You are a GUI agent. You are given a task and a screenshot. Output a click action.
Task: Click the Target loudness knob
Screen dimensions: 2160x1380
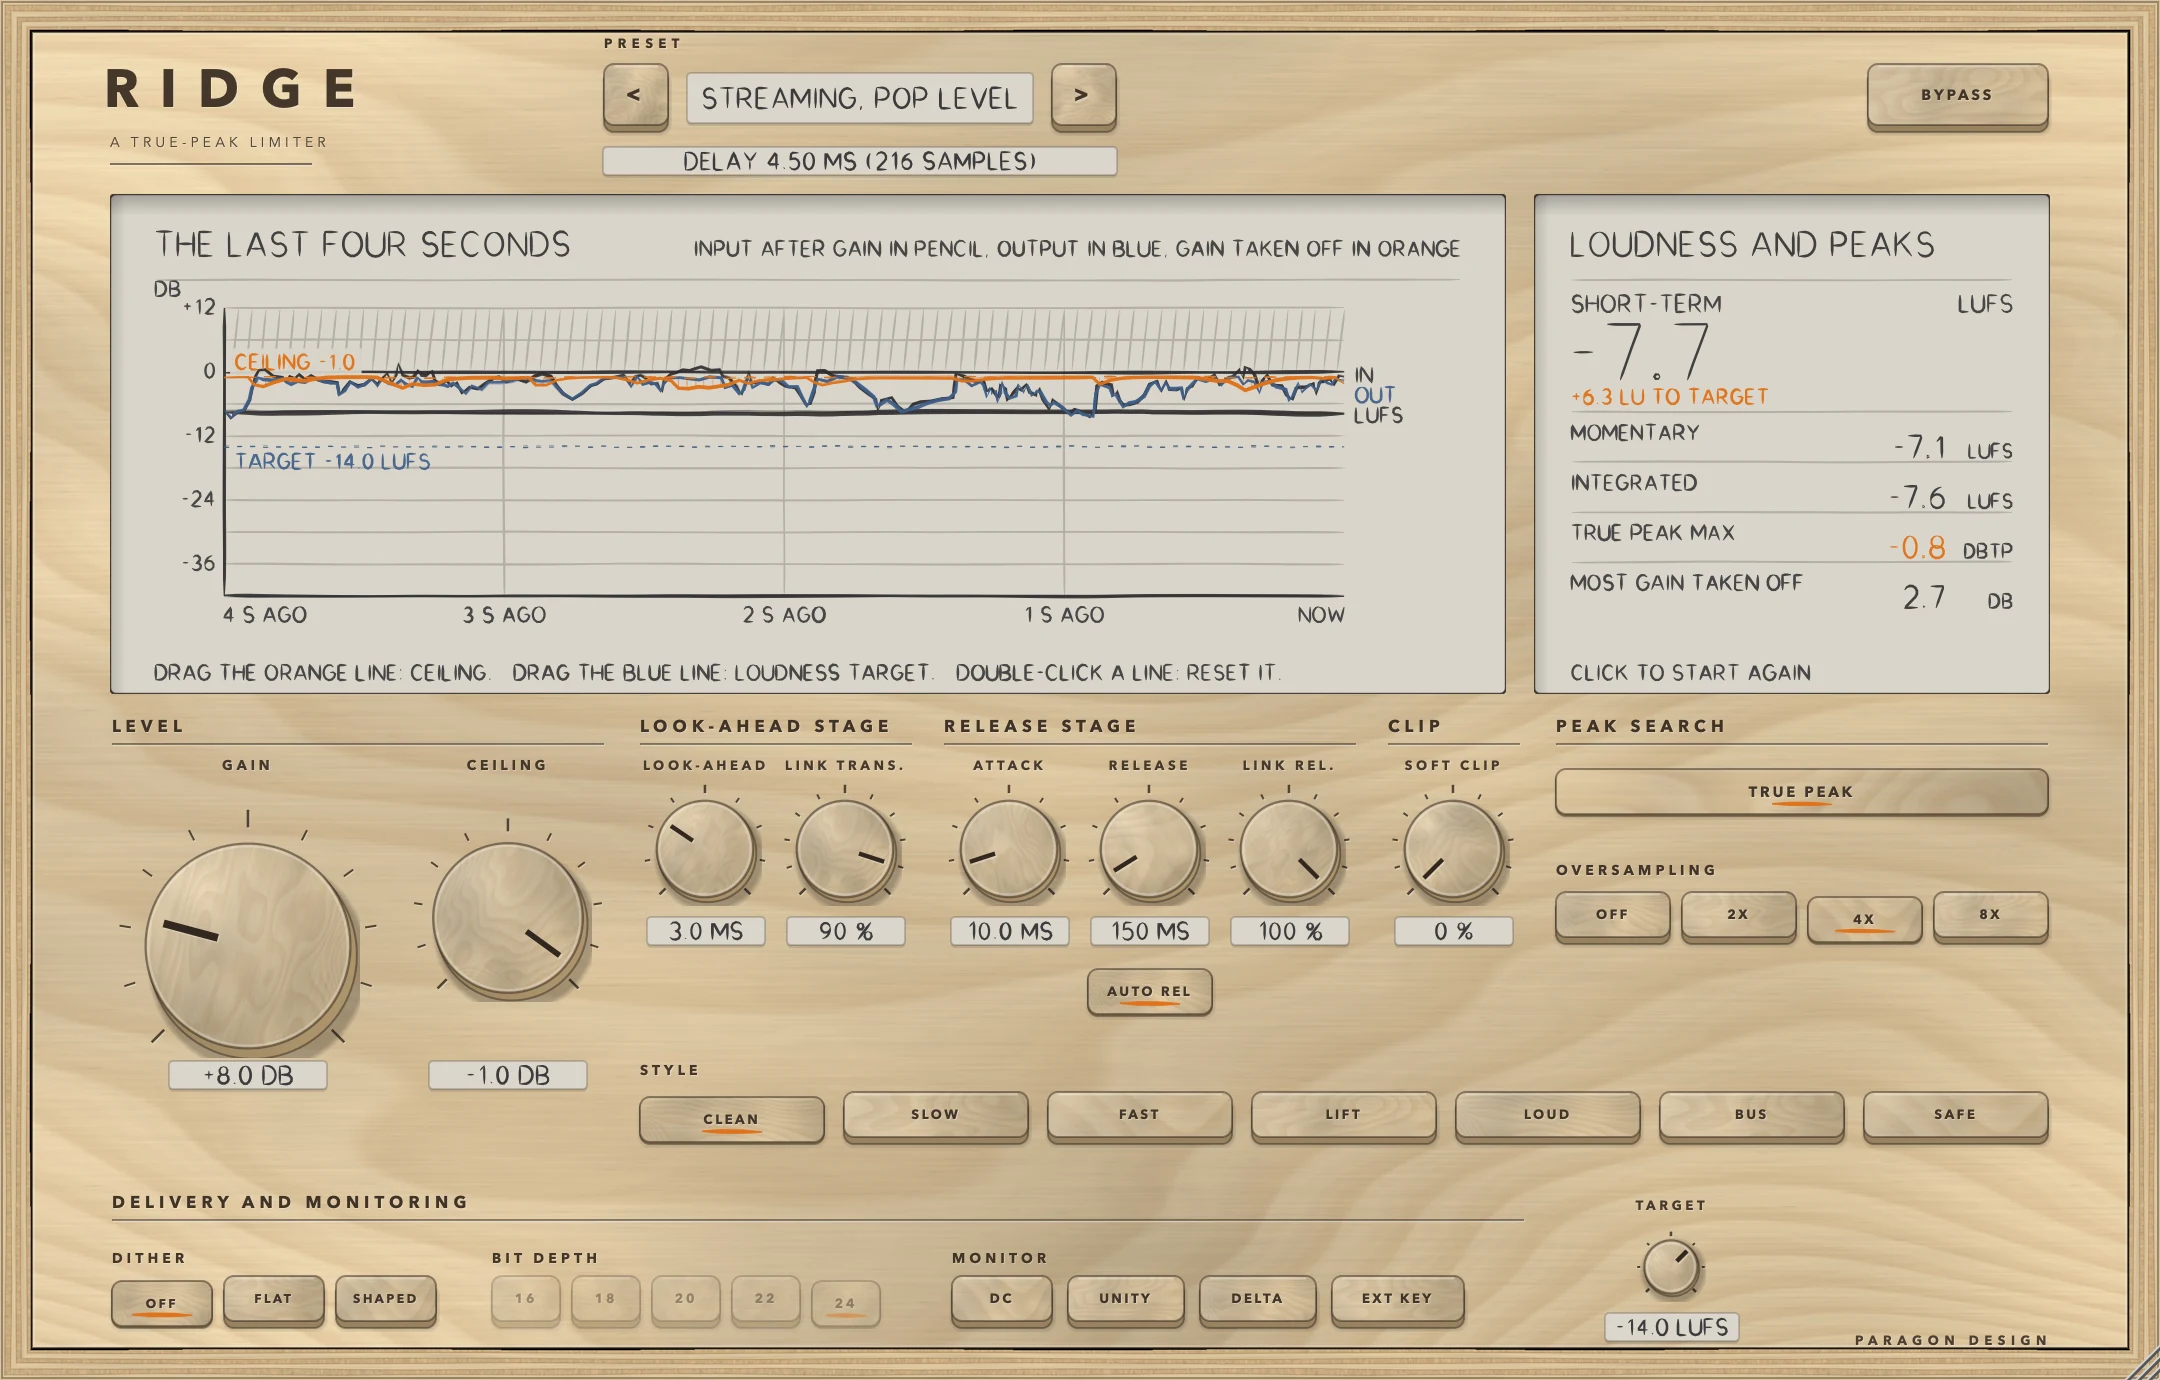(1671, 1267)
